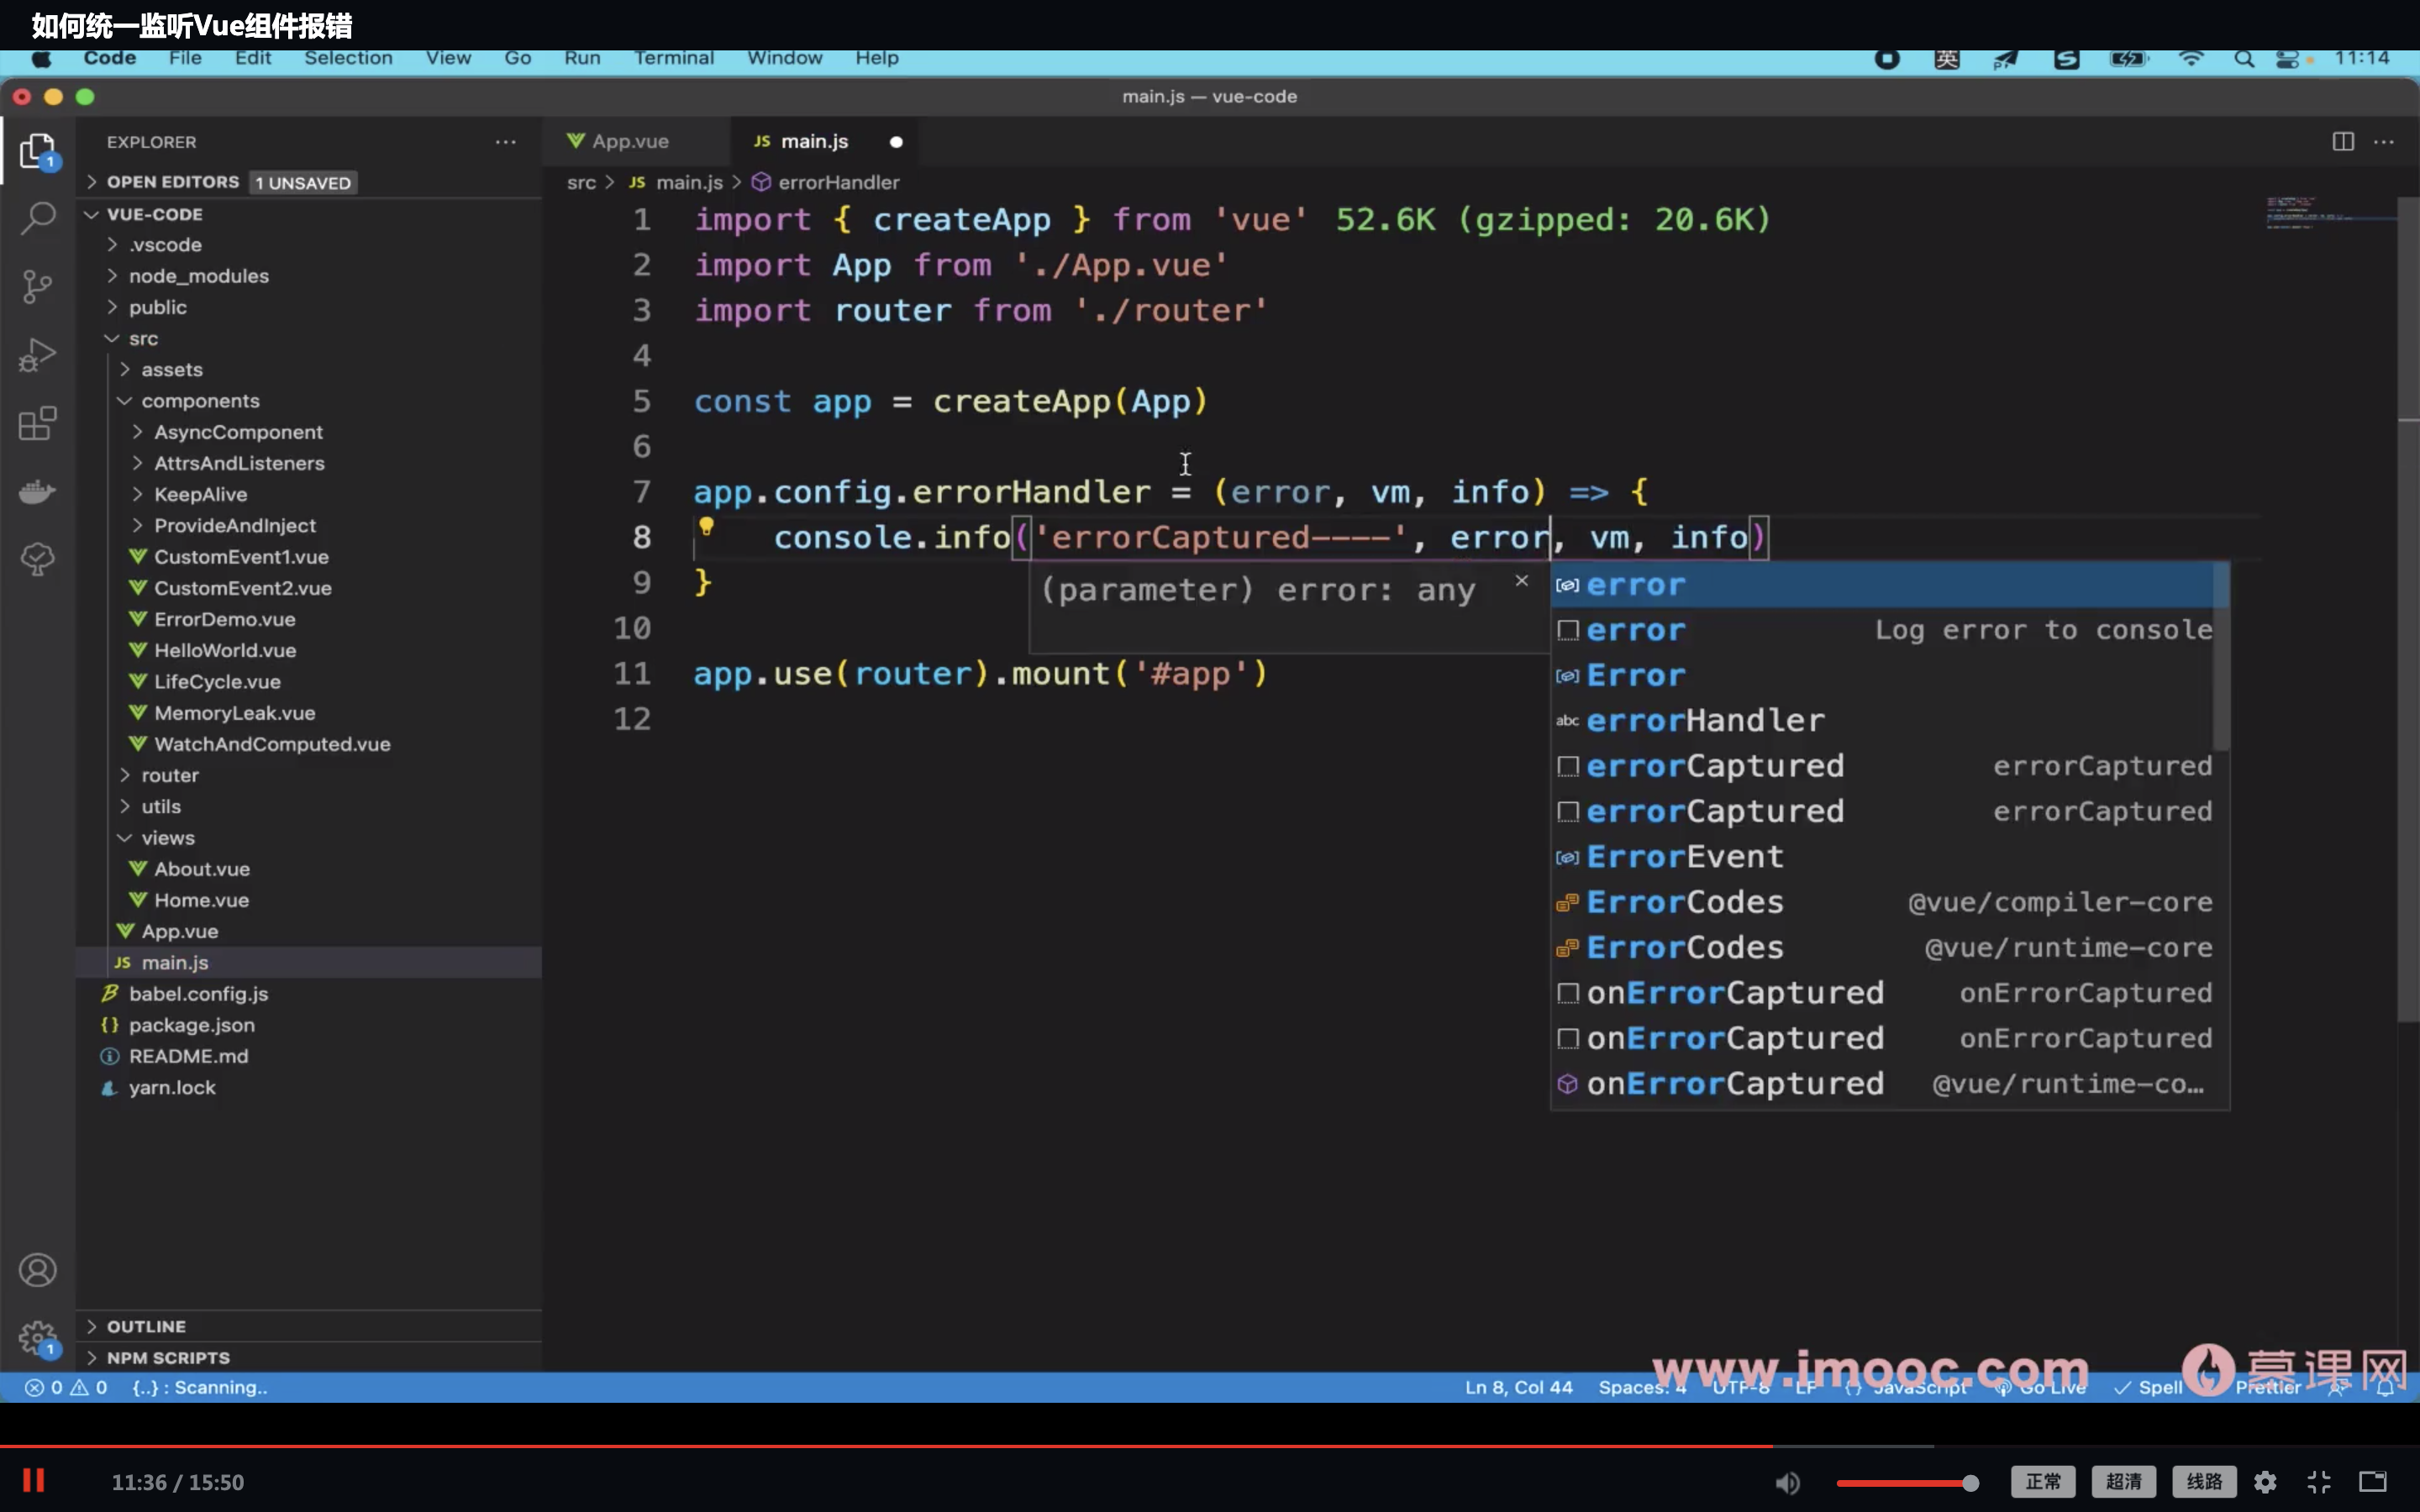Toggle fullscreen exit on video player
The image size is (2420, 1512).
tap(2319, 1482)
